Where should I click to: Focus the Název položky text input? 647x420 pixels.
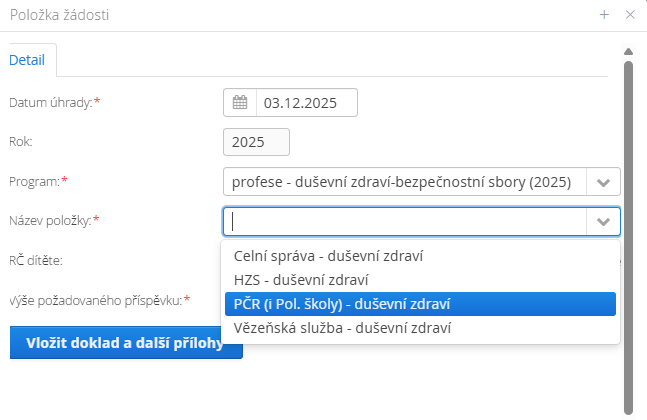[405, 221]
